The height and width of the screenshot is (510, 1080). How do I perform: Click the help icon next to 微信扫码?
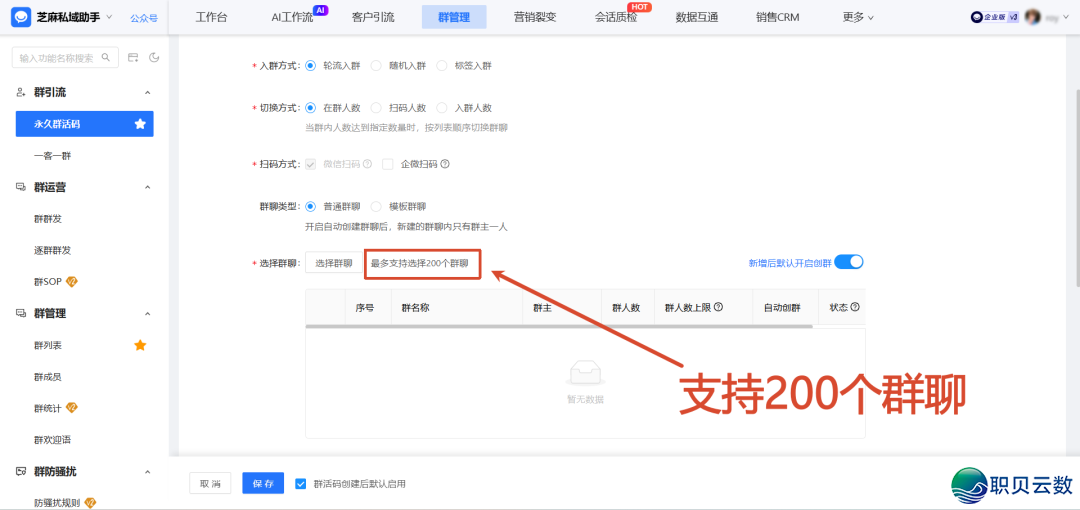coord(367,164)
